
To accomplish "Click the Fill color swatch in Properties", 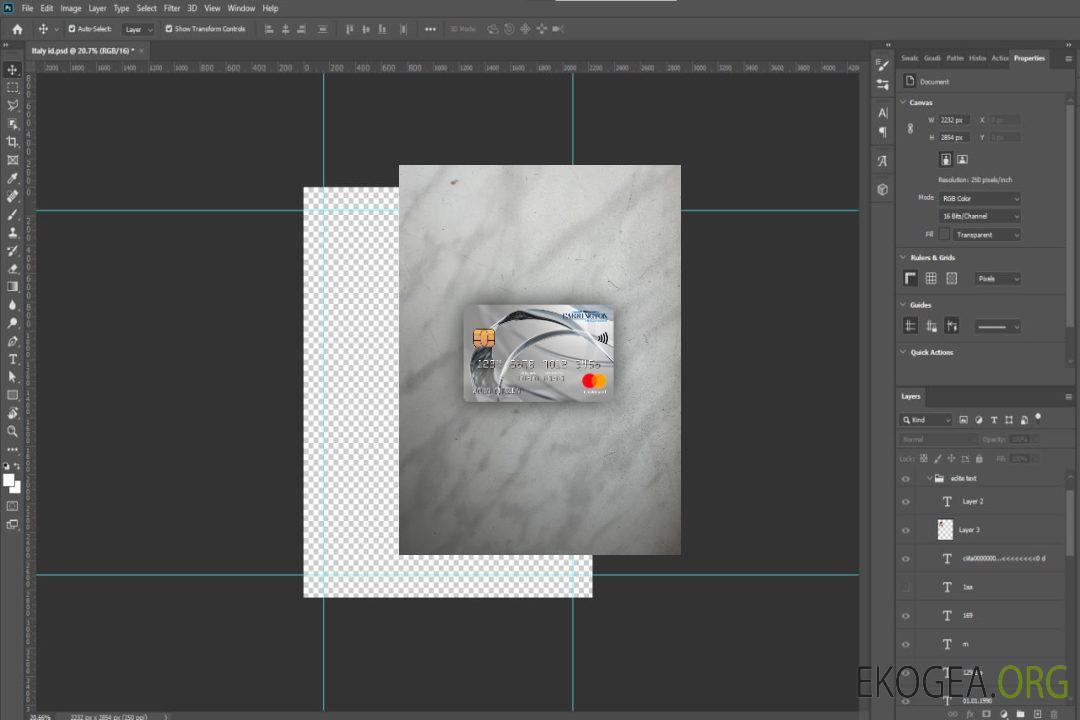I will (x=944, y=235).
